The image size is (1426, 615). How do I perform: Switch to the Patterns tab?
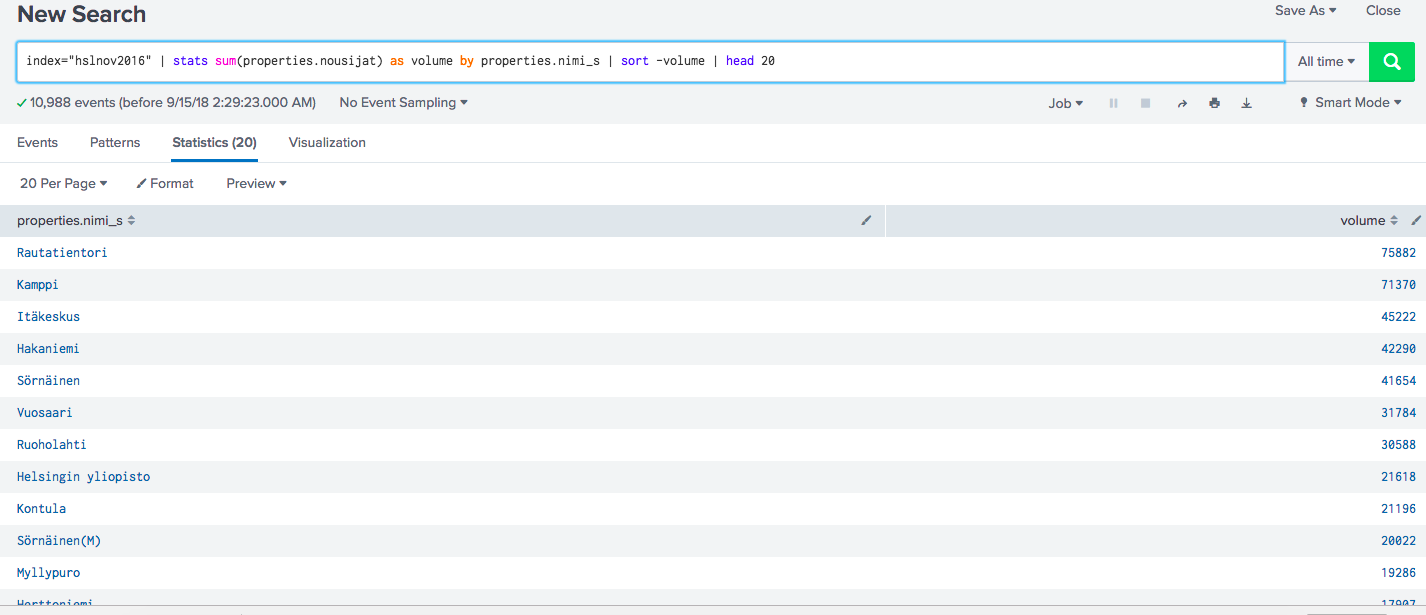pos(114,142)
